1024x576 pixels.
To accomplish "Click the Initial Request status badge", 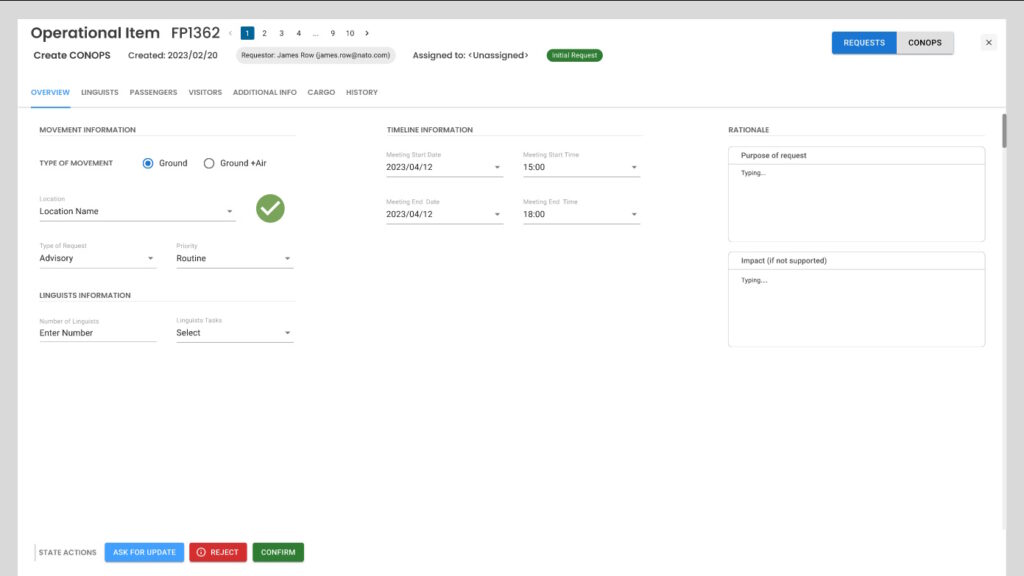I will tap(574, 55).
